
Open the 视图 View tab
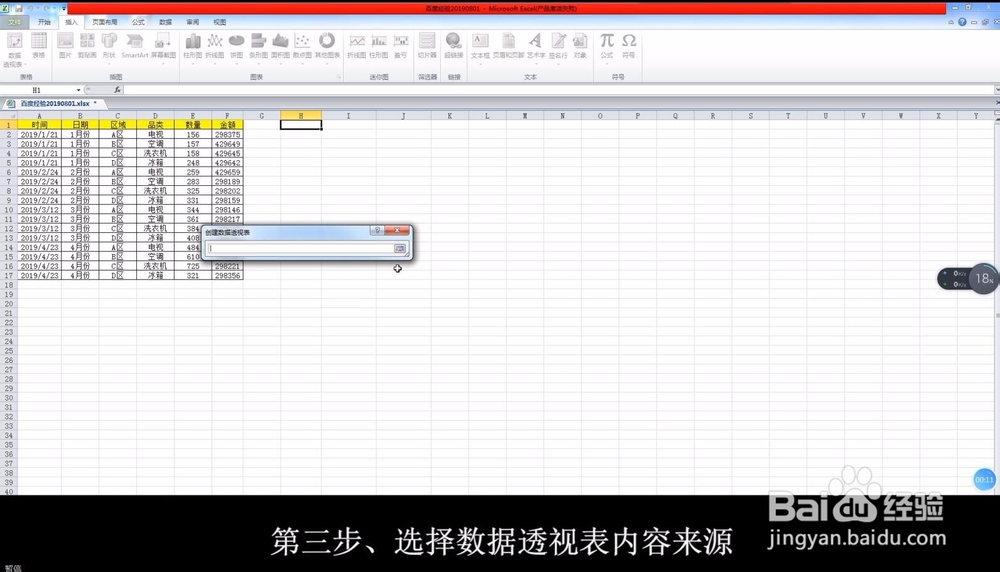click(x=220, y=22)
